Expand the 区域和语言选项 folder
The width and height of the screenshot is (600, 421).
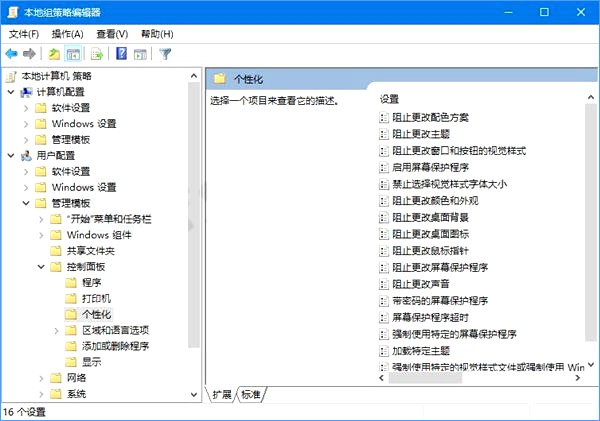pyautogui.click(x=55, y=330)
